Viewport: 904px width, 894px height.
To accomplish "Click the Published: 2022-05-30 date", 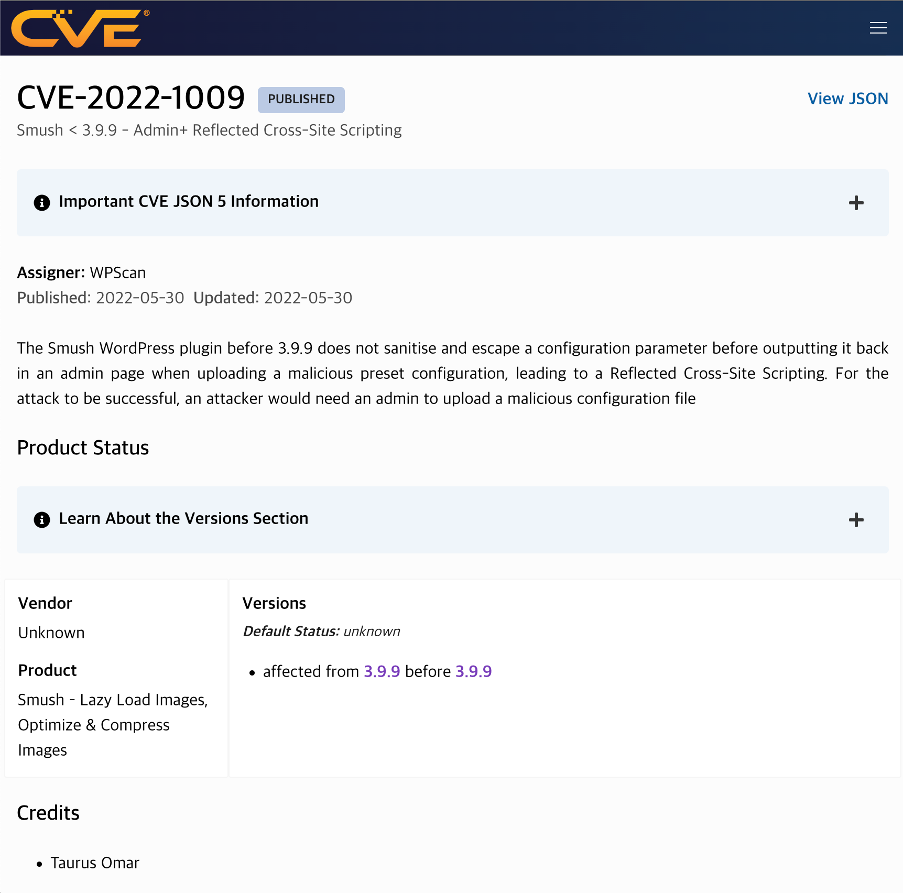I will pos(100,298).
